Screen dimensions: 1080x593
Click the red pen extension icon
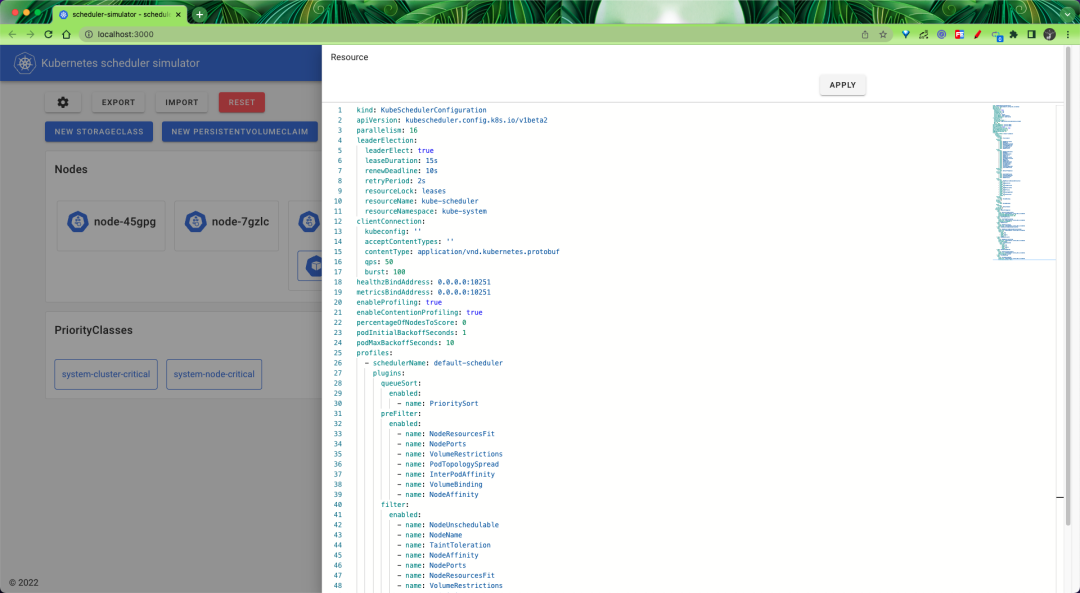coord(977,33)
